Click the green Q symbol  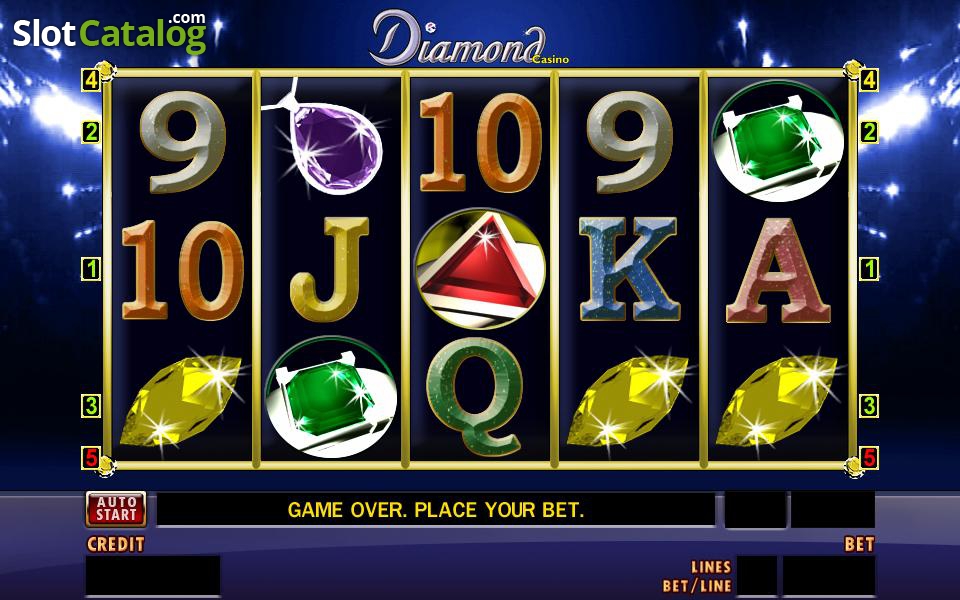476,396
